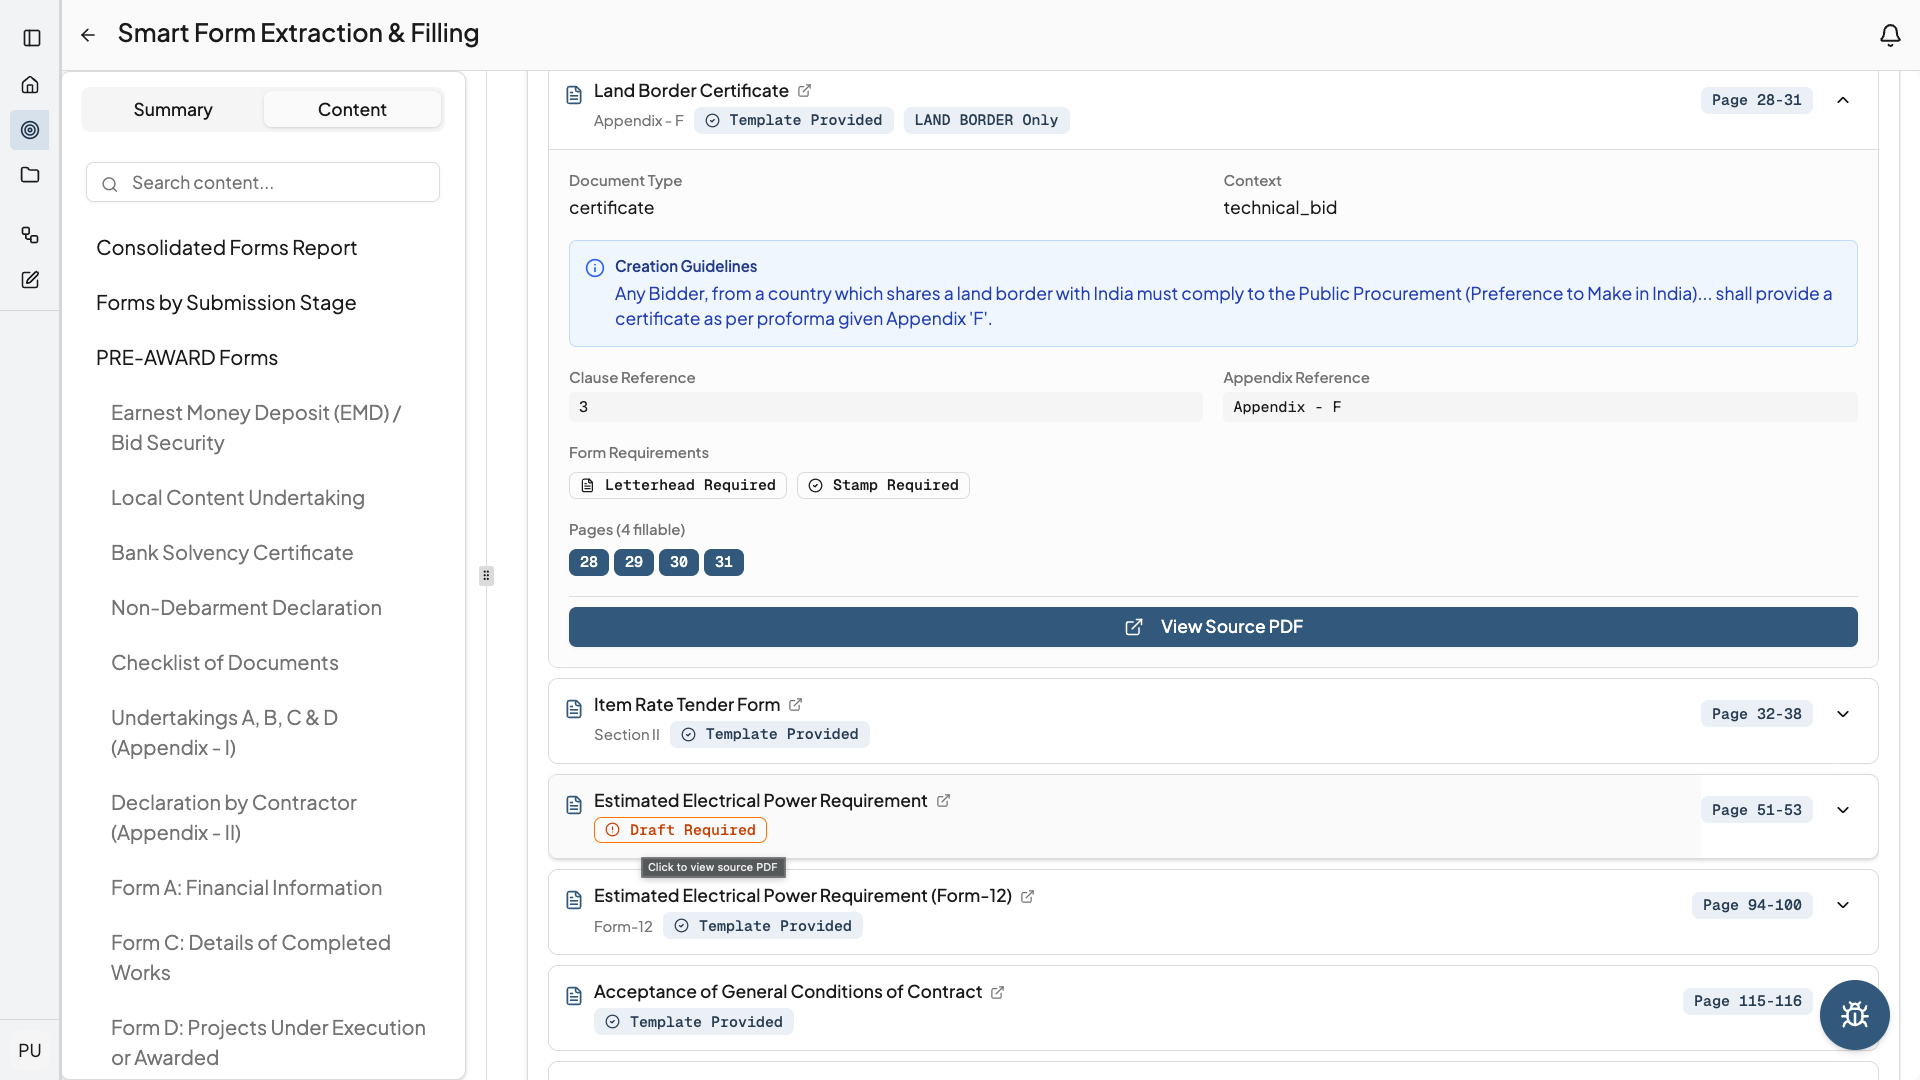Click the back arrow icon
Image resolution: width=1920 pixels, height=1080 pixels.
88,35
